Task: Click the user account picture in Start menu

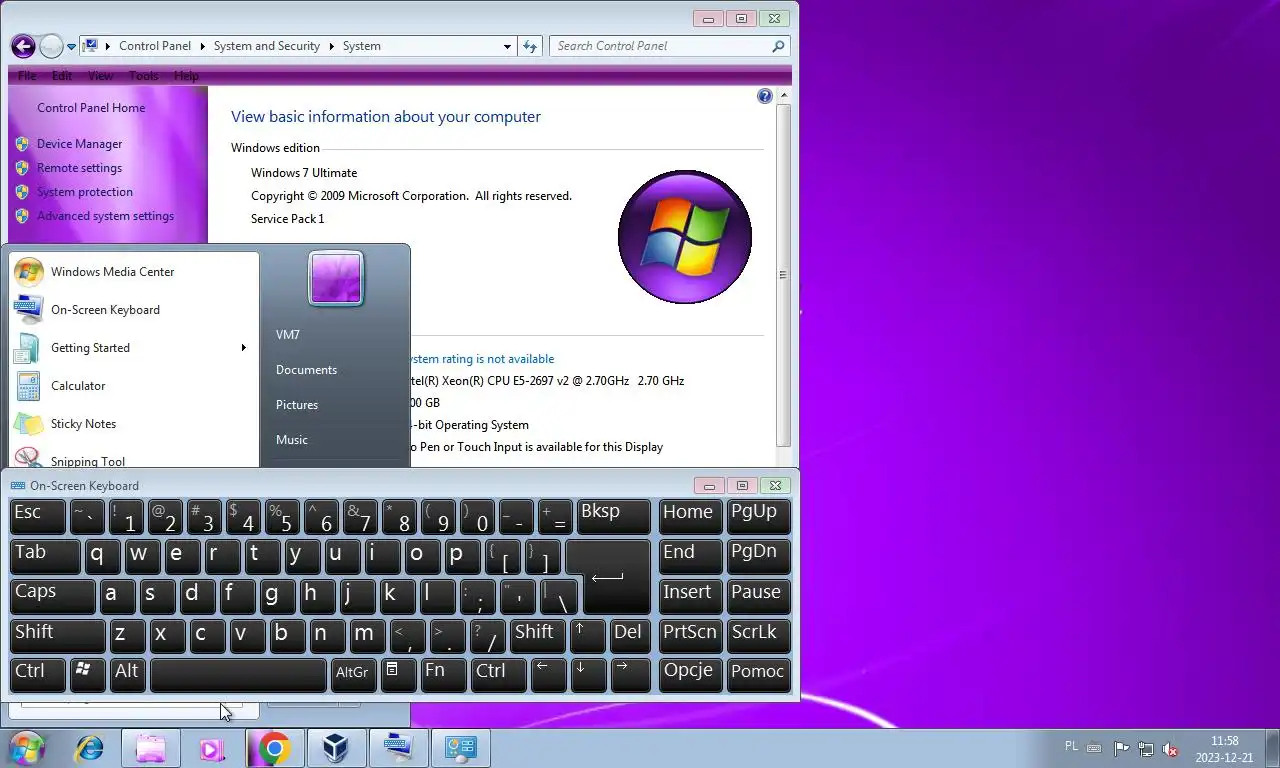Action: pyautogui.click(x=336, y=278)
